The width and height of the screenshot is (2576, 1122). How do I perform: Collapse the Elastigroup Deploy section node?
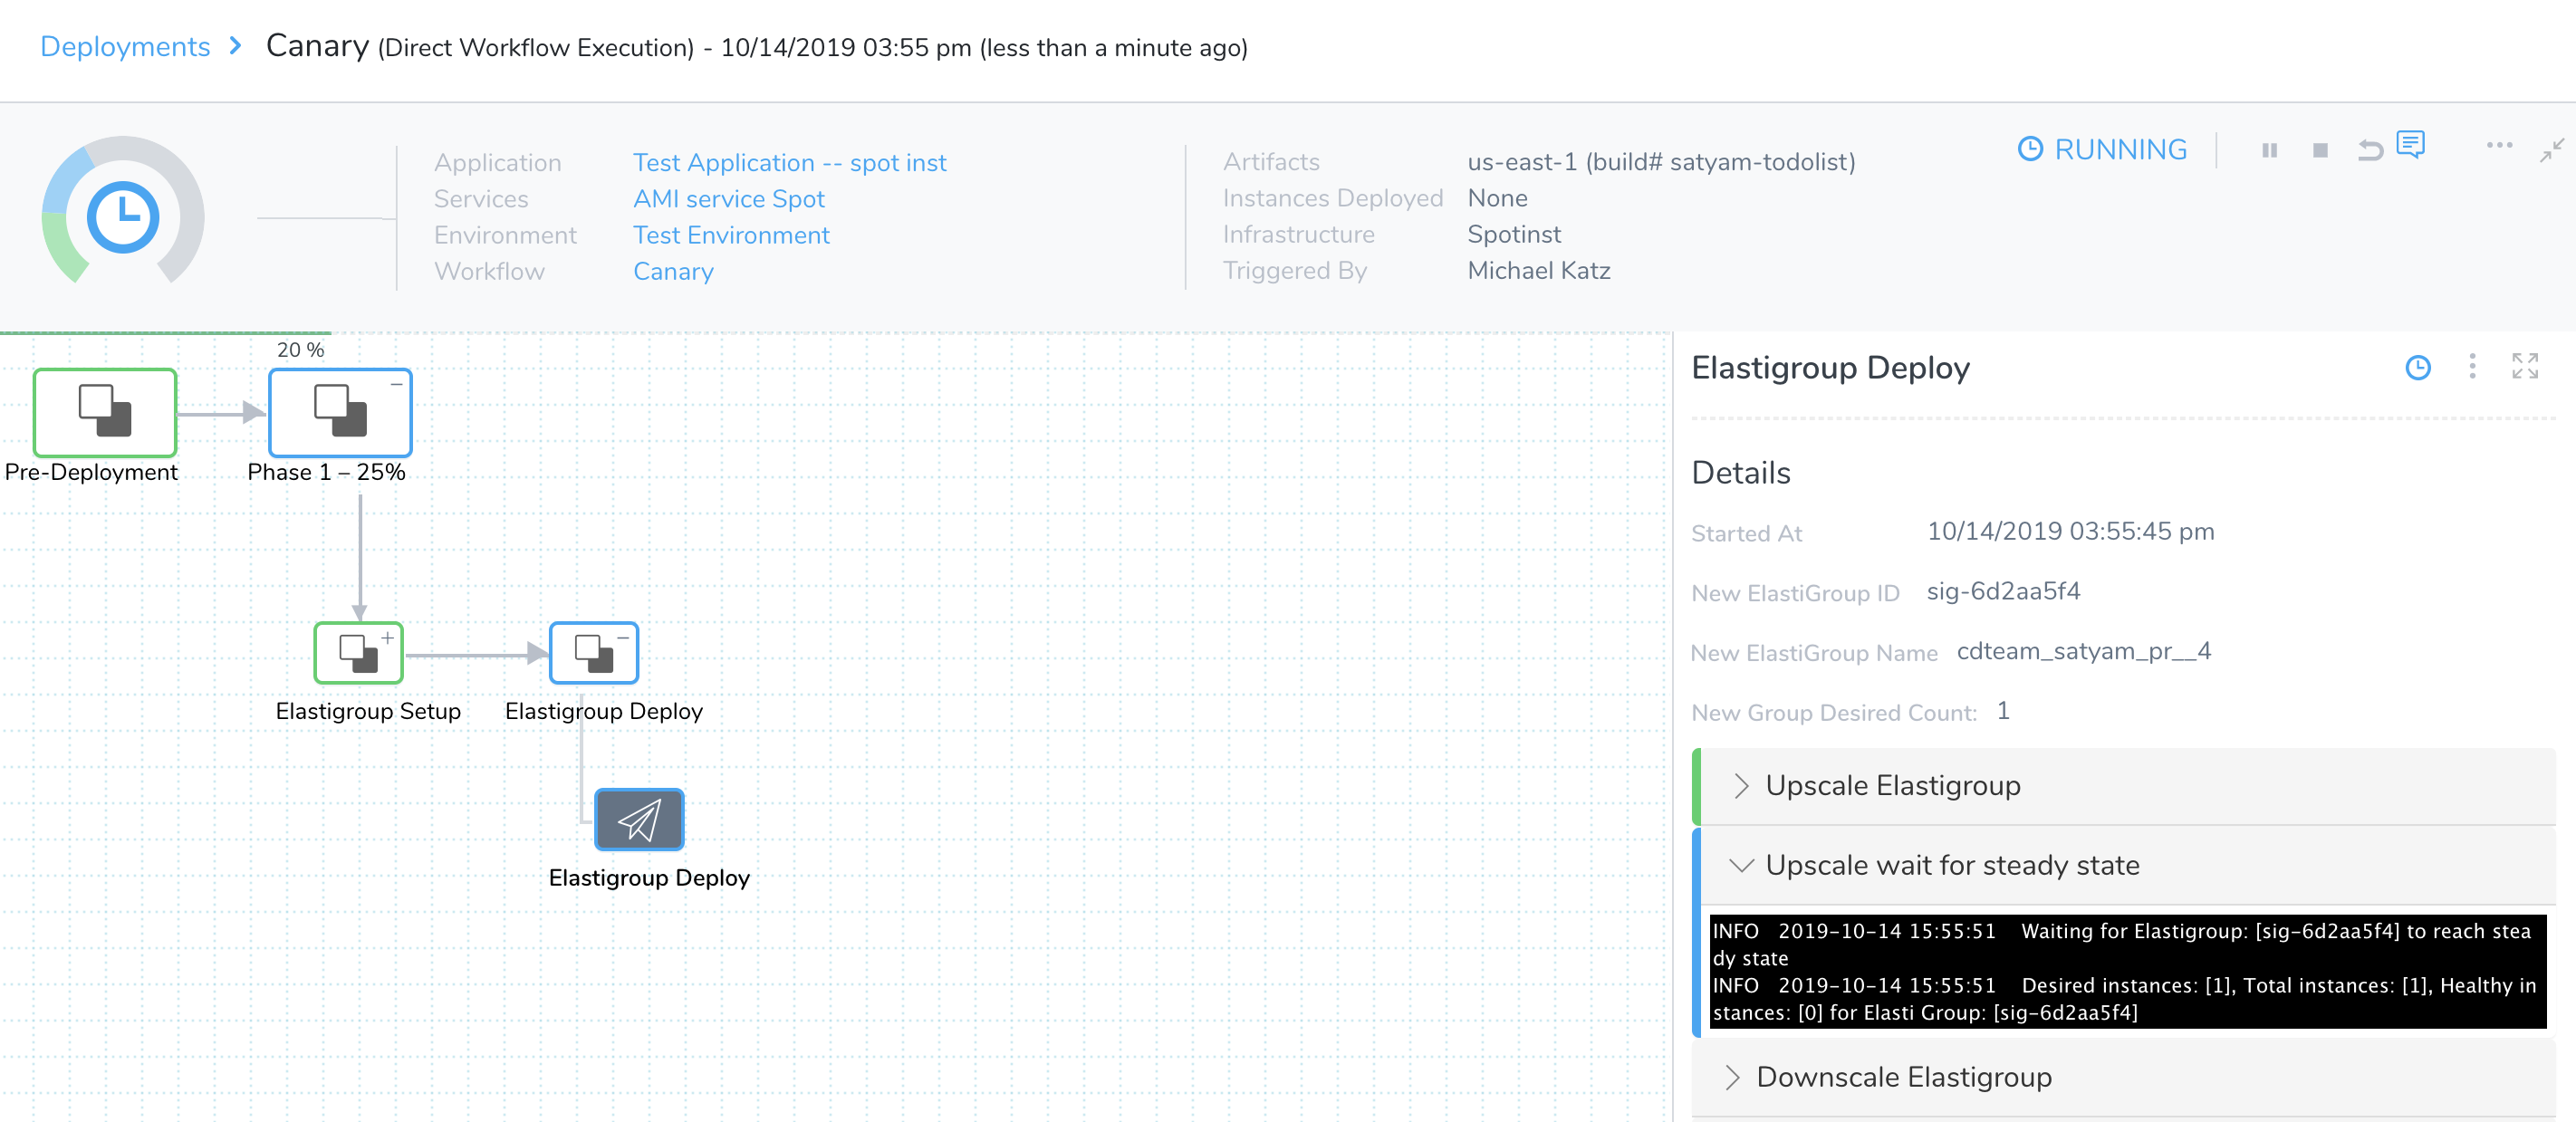click(x=623, y=638)
